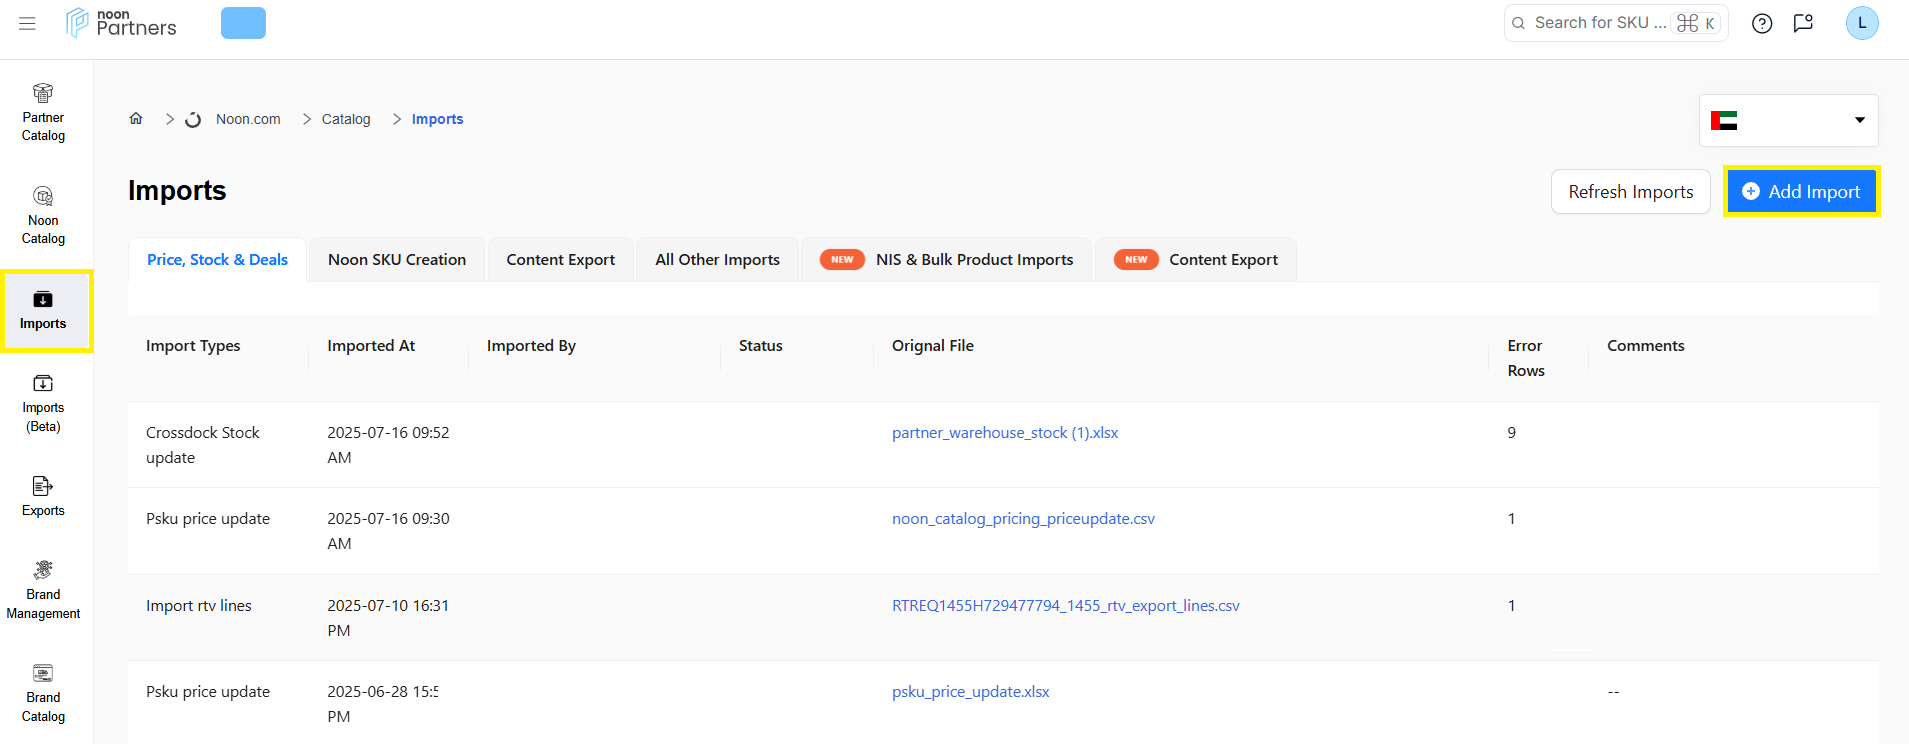Open Noon Catalog in sidebar

(x=43, y=216)
